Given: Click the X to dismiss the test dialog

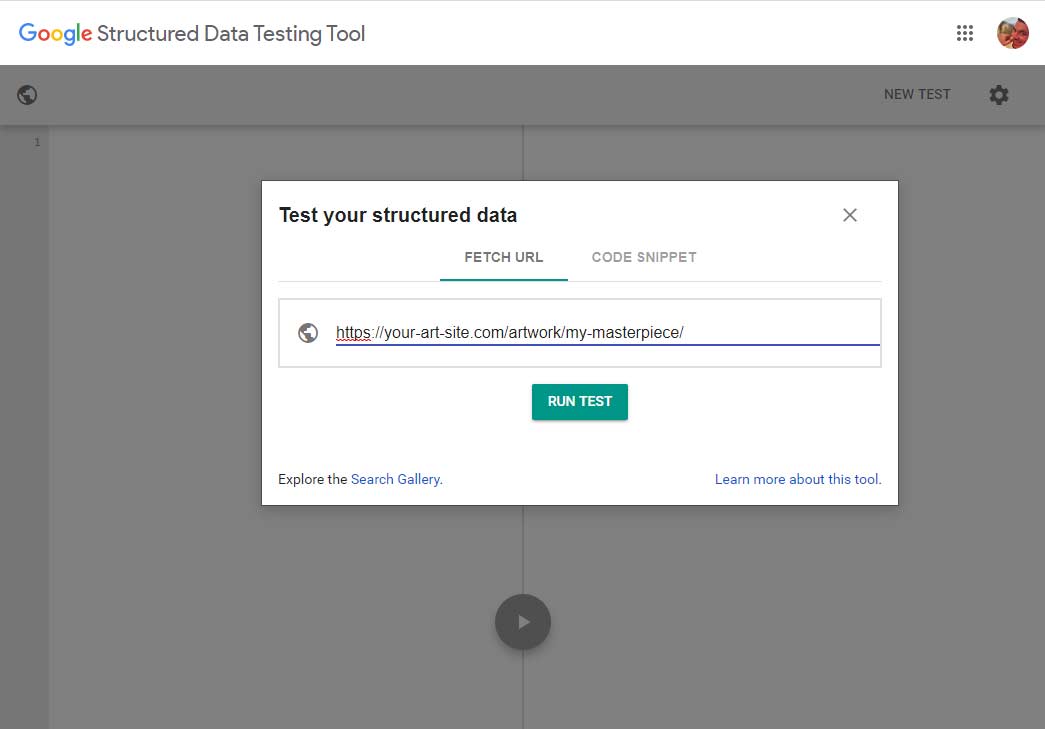Looking at the screenshot, I should 849,214.
